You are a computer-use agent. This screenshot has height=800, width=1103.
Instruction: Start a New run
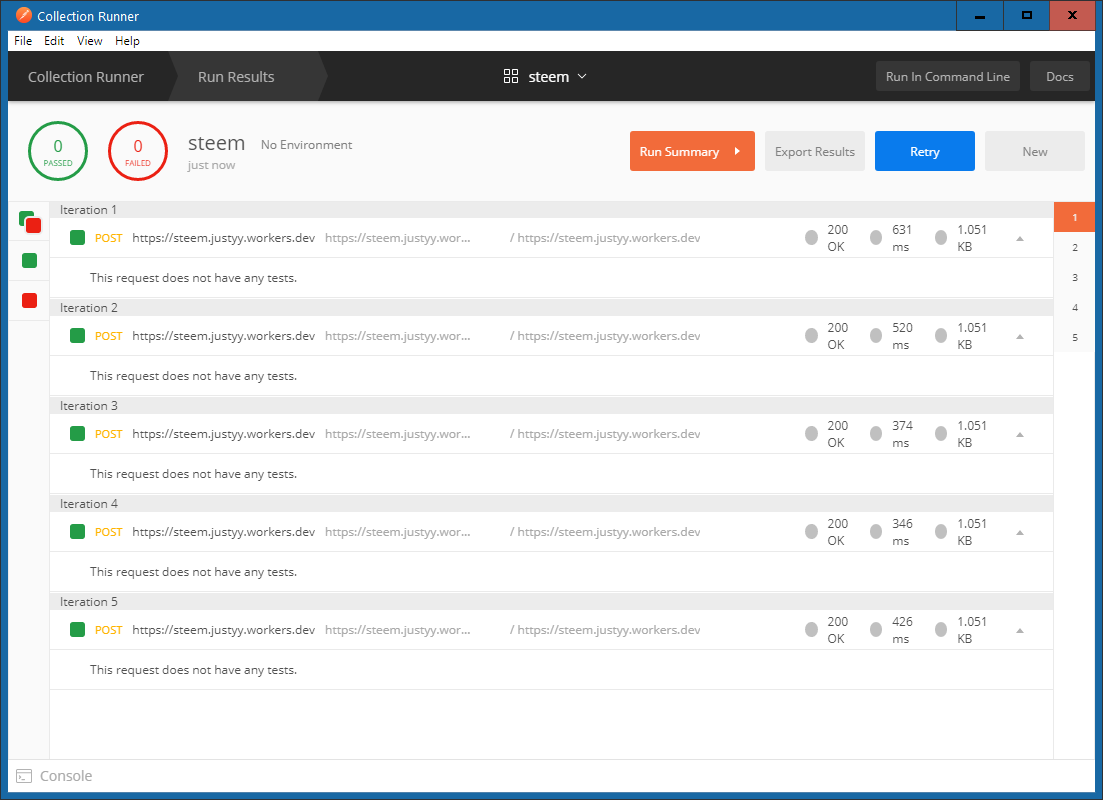[x=1035, y=151]
